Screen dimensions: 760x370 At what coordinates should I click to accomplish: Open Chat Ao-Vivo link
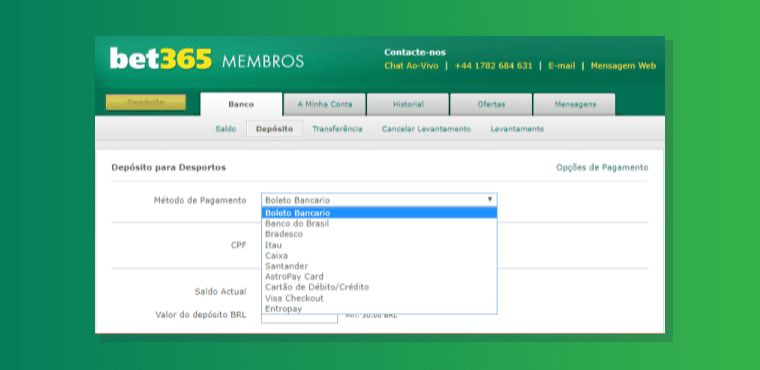pos(411,66)
